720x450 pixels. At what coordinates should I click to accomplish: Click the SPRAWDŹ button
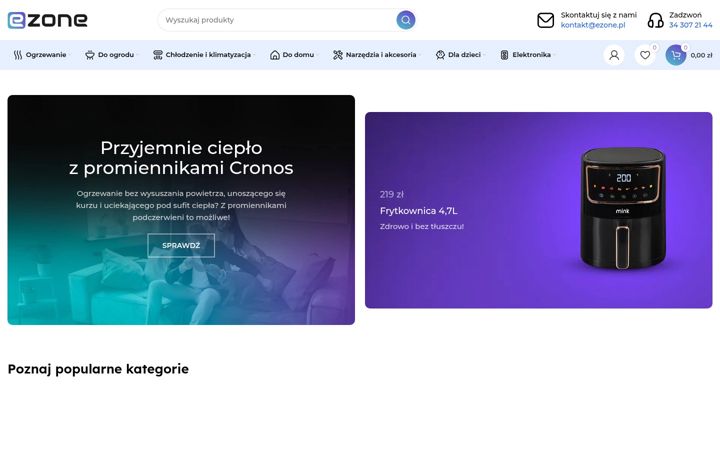click(181, 246)
